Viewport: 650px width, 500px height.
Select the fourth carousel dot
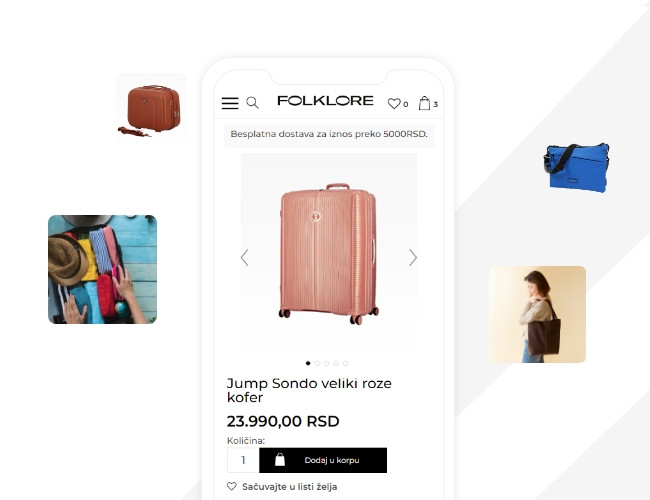tap(336, 363)
